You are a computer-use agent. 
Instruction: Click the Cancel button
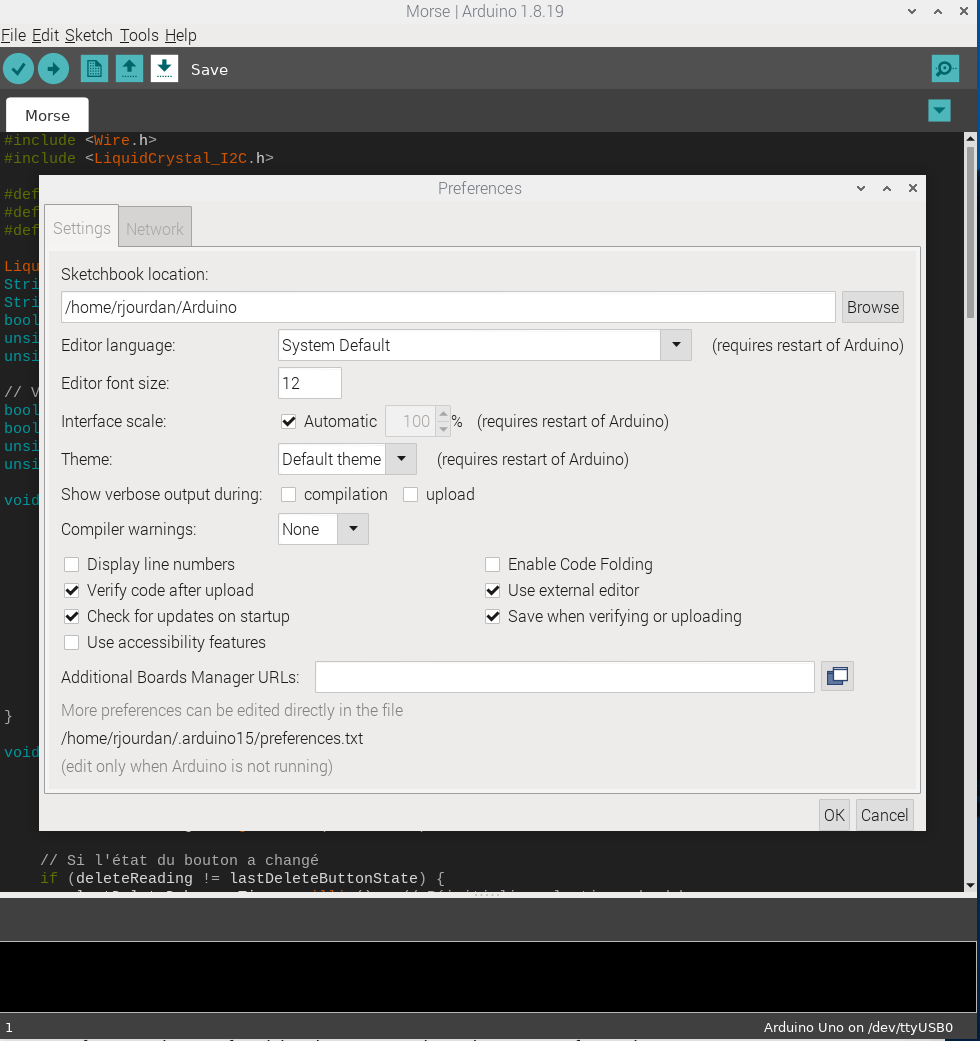884,815
